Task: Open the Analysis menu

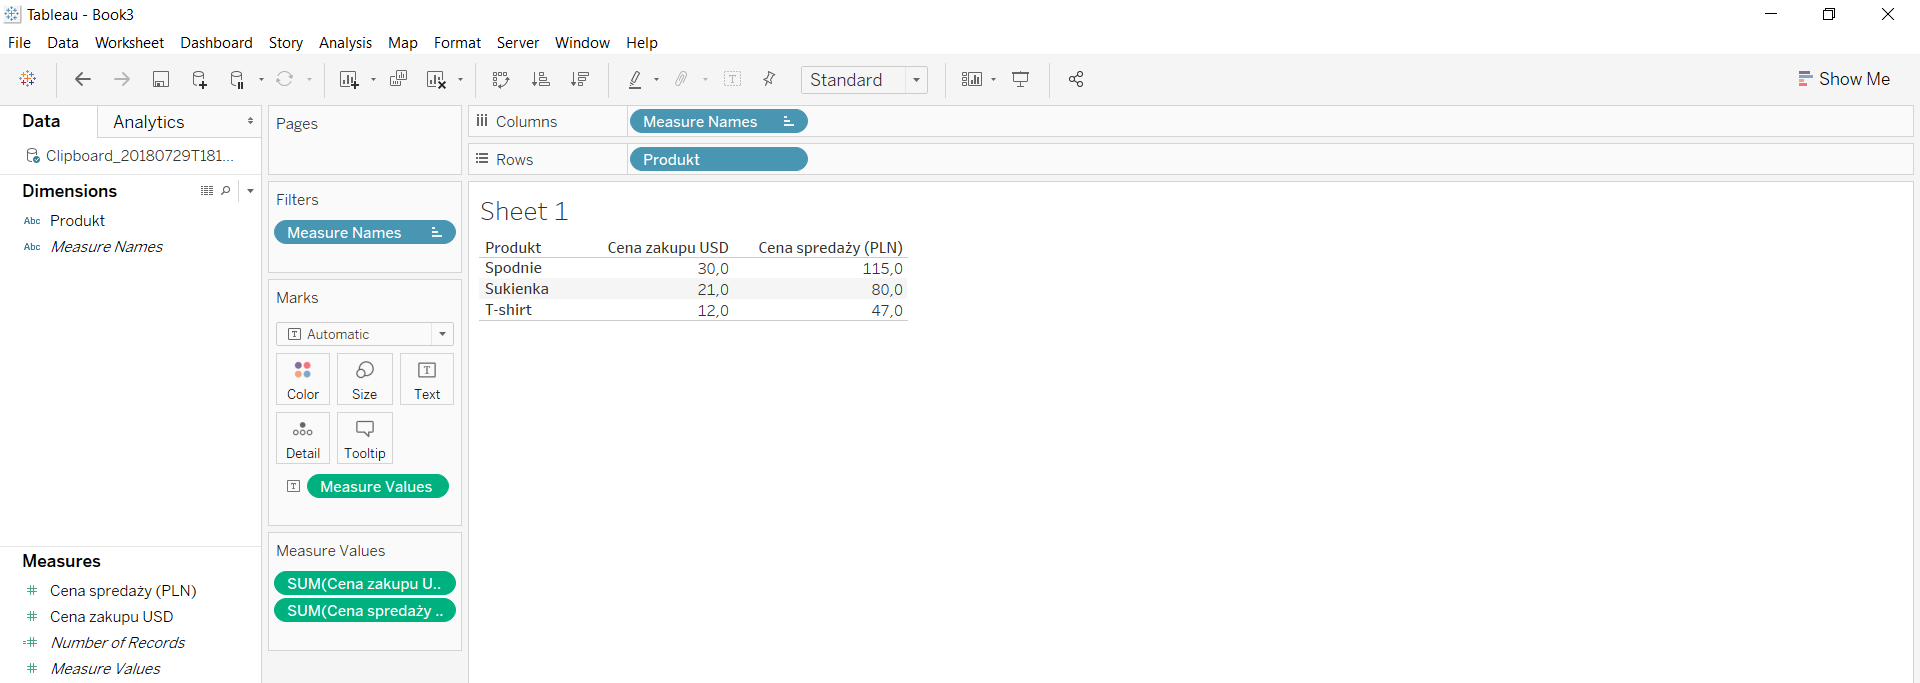Action: point(345,43)
